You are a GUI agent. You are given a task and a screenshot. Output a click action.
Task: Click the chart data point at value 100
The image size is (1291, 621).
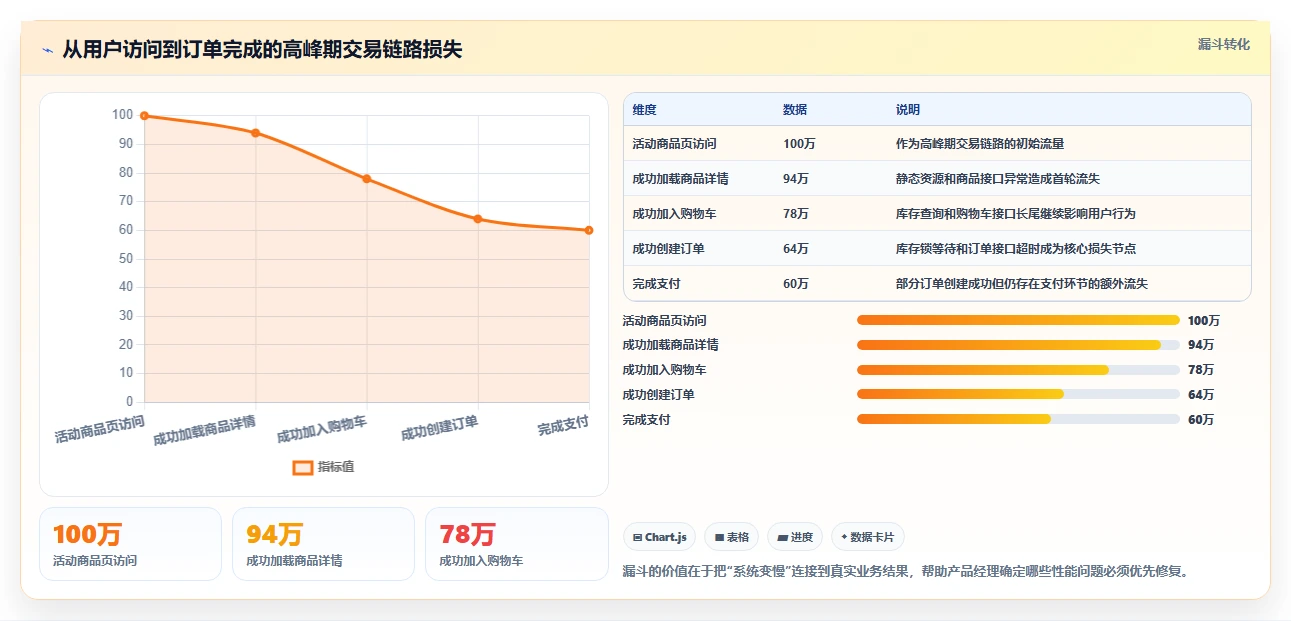point(144,116)
